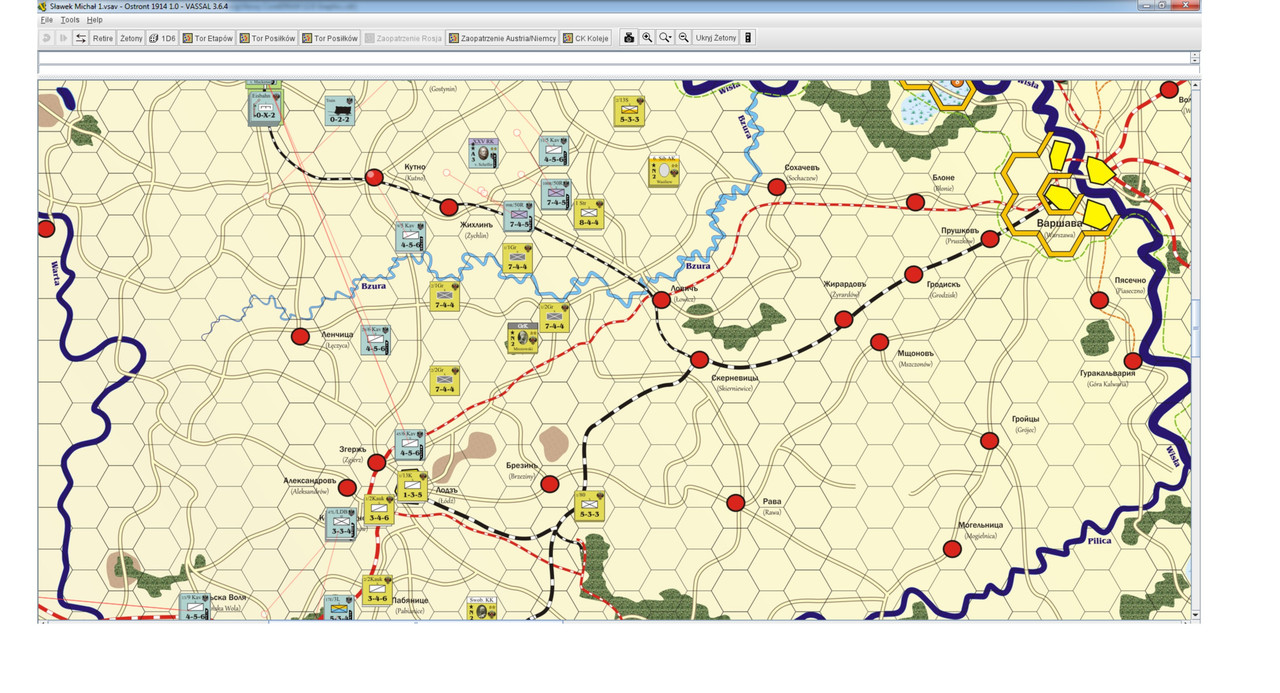The image size is (1280, 693).
Task: Click the Кутно town marker
Action: (374, 177)
